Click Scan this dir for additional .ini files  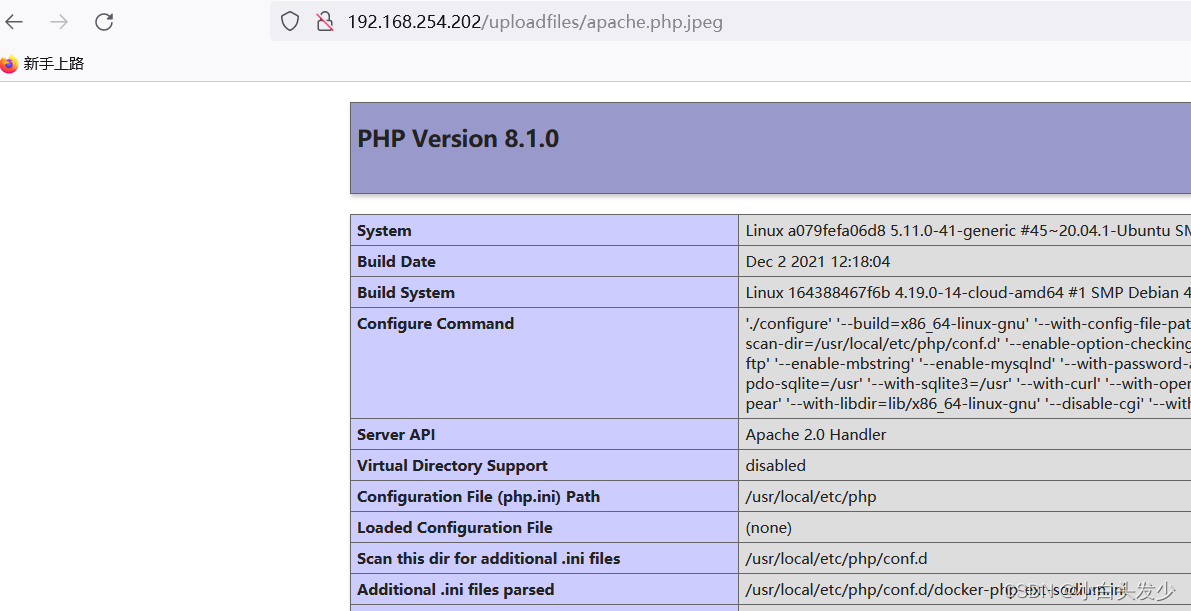click(x=488, y=559)
